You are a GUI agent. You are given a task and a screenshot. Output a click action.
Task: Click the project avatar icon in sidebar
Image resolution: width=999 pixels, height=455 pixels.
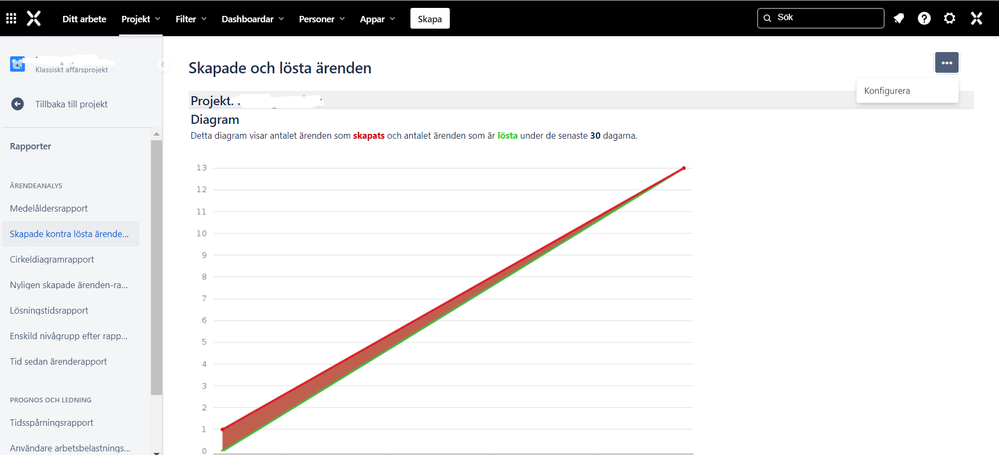click(x=17, y=64)
